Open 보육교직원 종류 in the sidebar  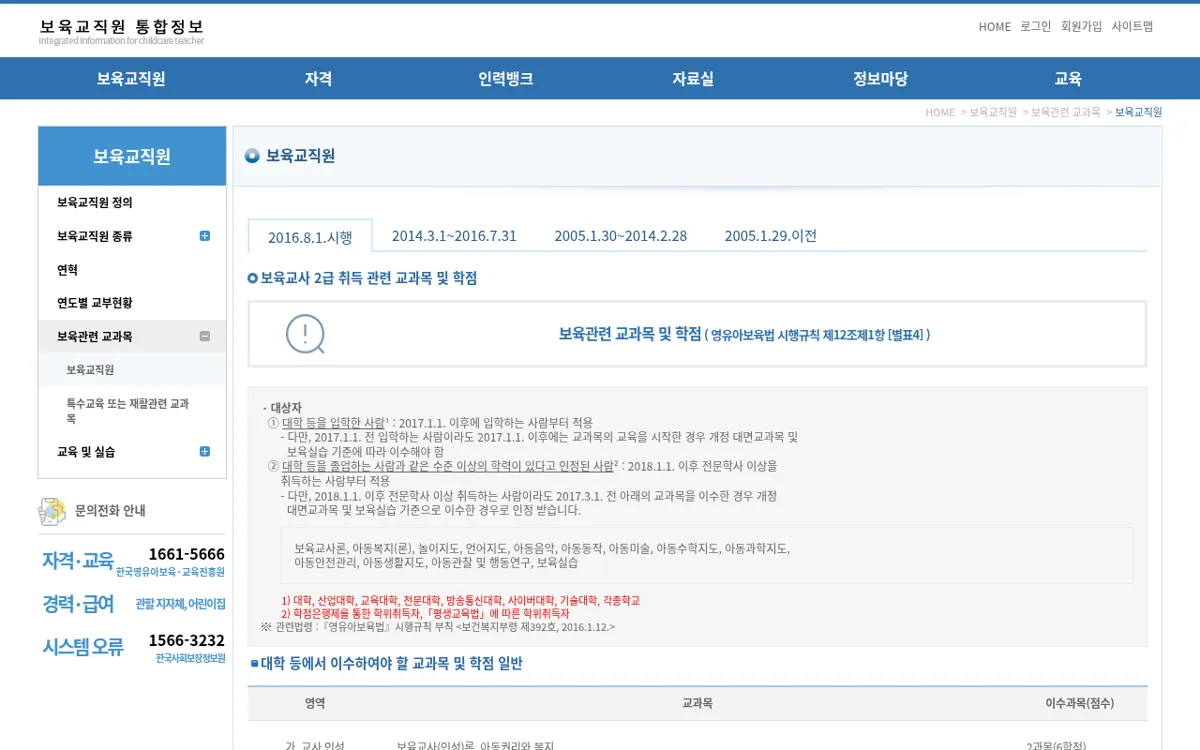(95, 236)
